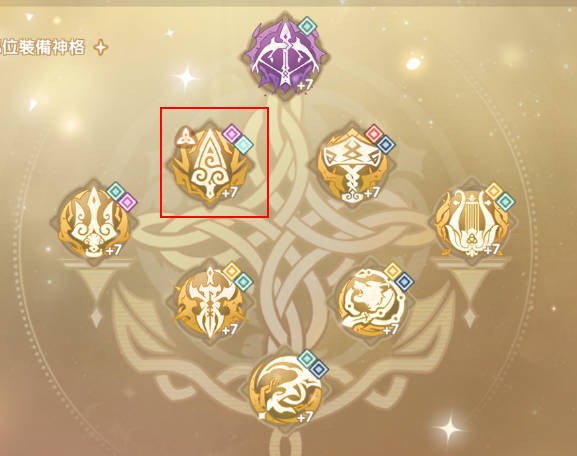Image resolution: width=577 pixels, height=456 pixels.
Task: Click the blue gem on hammer rune
Action: pyautogui.click(x=385, y=145)
